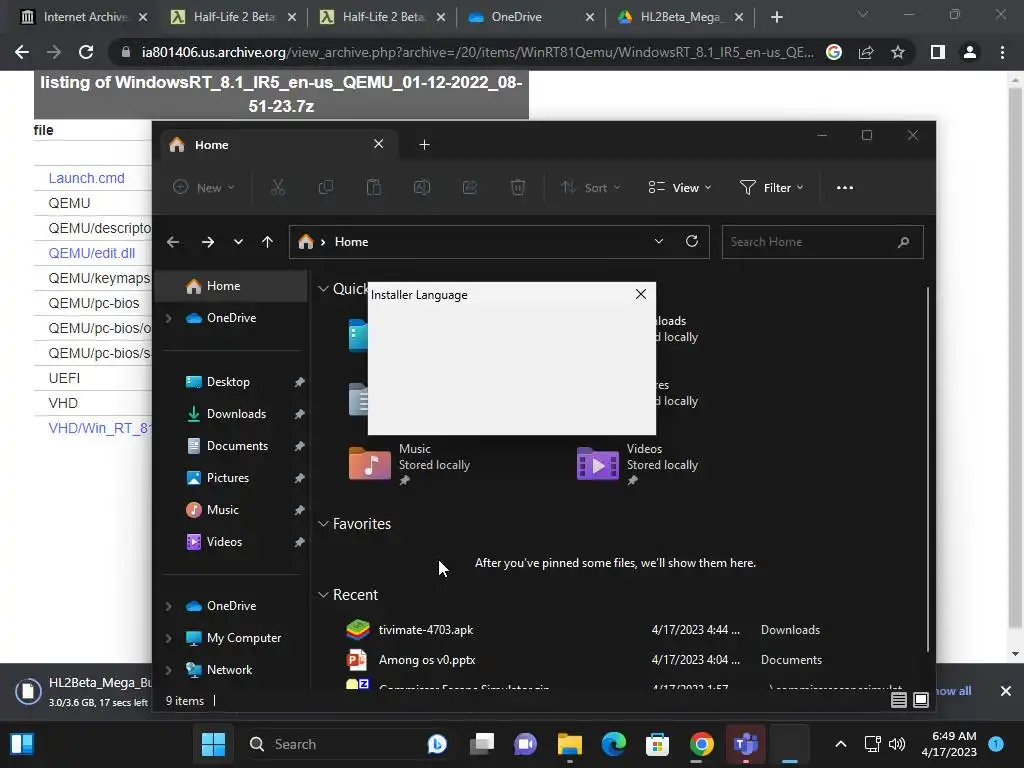Viewport: 1024px width, 768px height.
Task: Open the Chrome profile icon
Action: click(x=970, y=52)
